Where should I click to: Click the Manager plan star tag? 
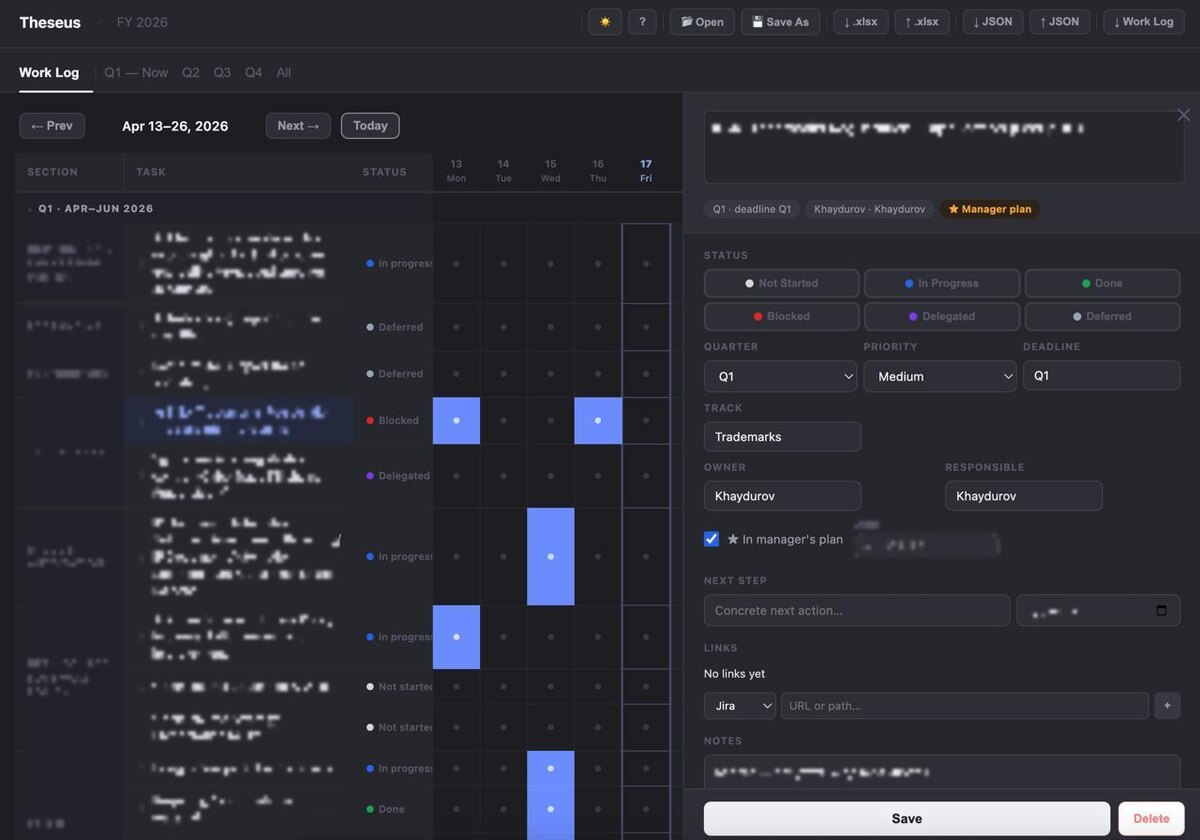coord(989,209)
